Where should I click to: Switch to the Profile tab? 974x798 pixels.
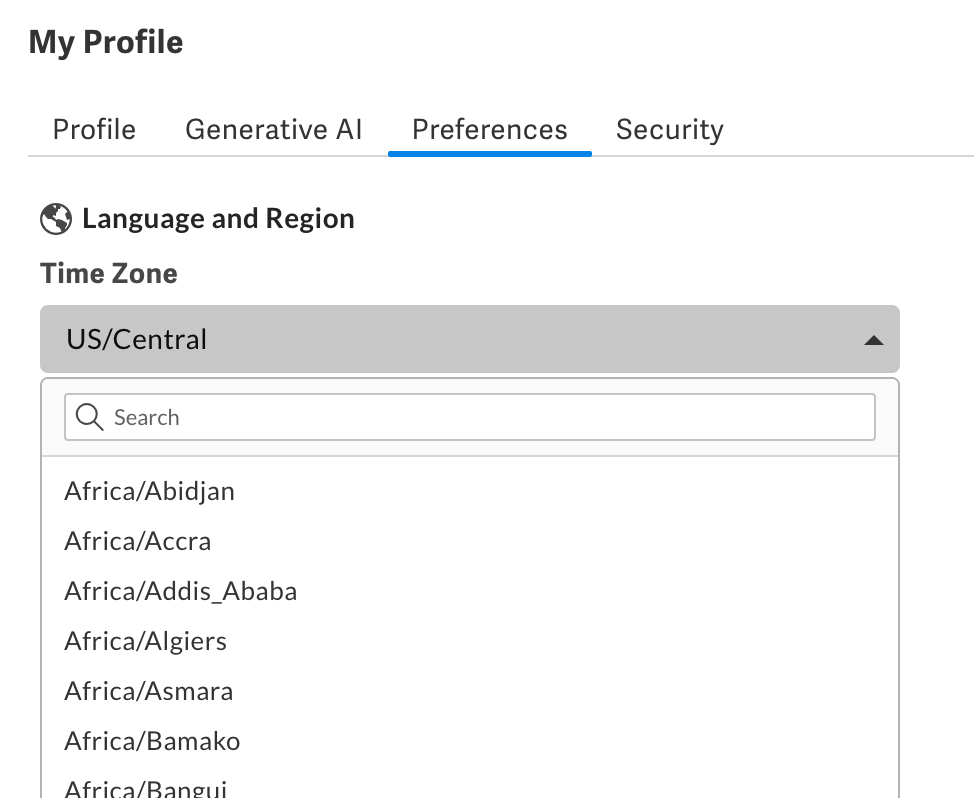coord(93,129)
